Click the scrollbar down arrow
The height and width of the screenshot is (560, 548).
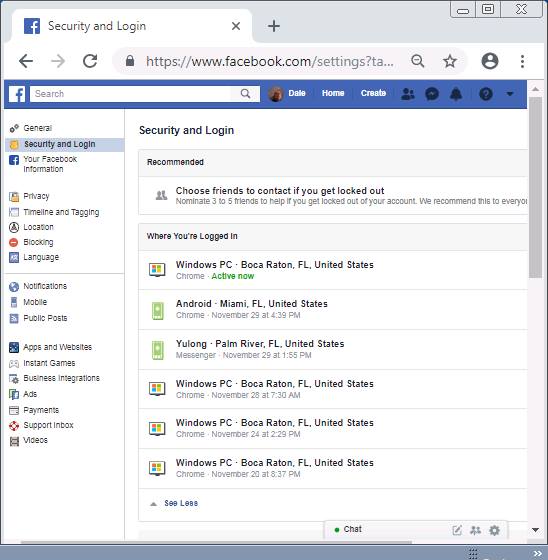pos(535,530)
